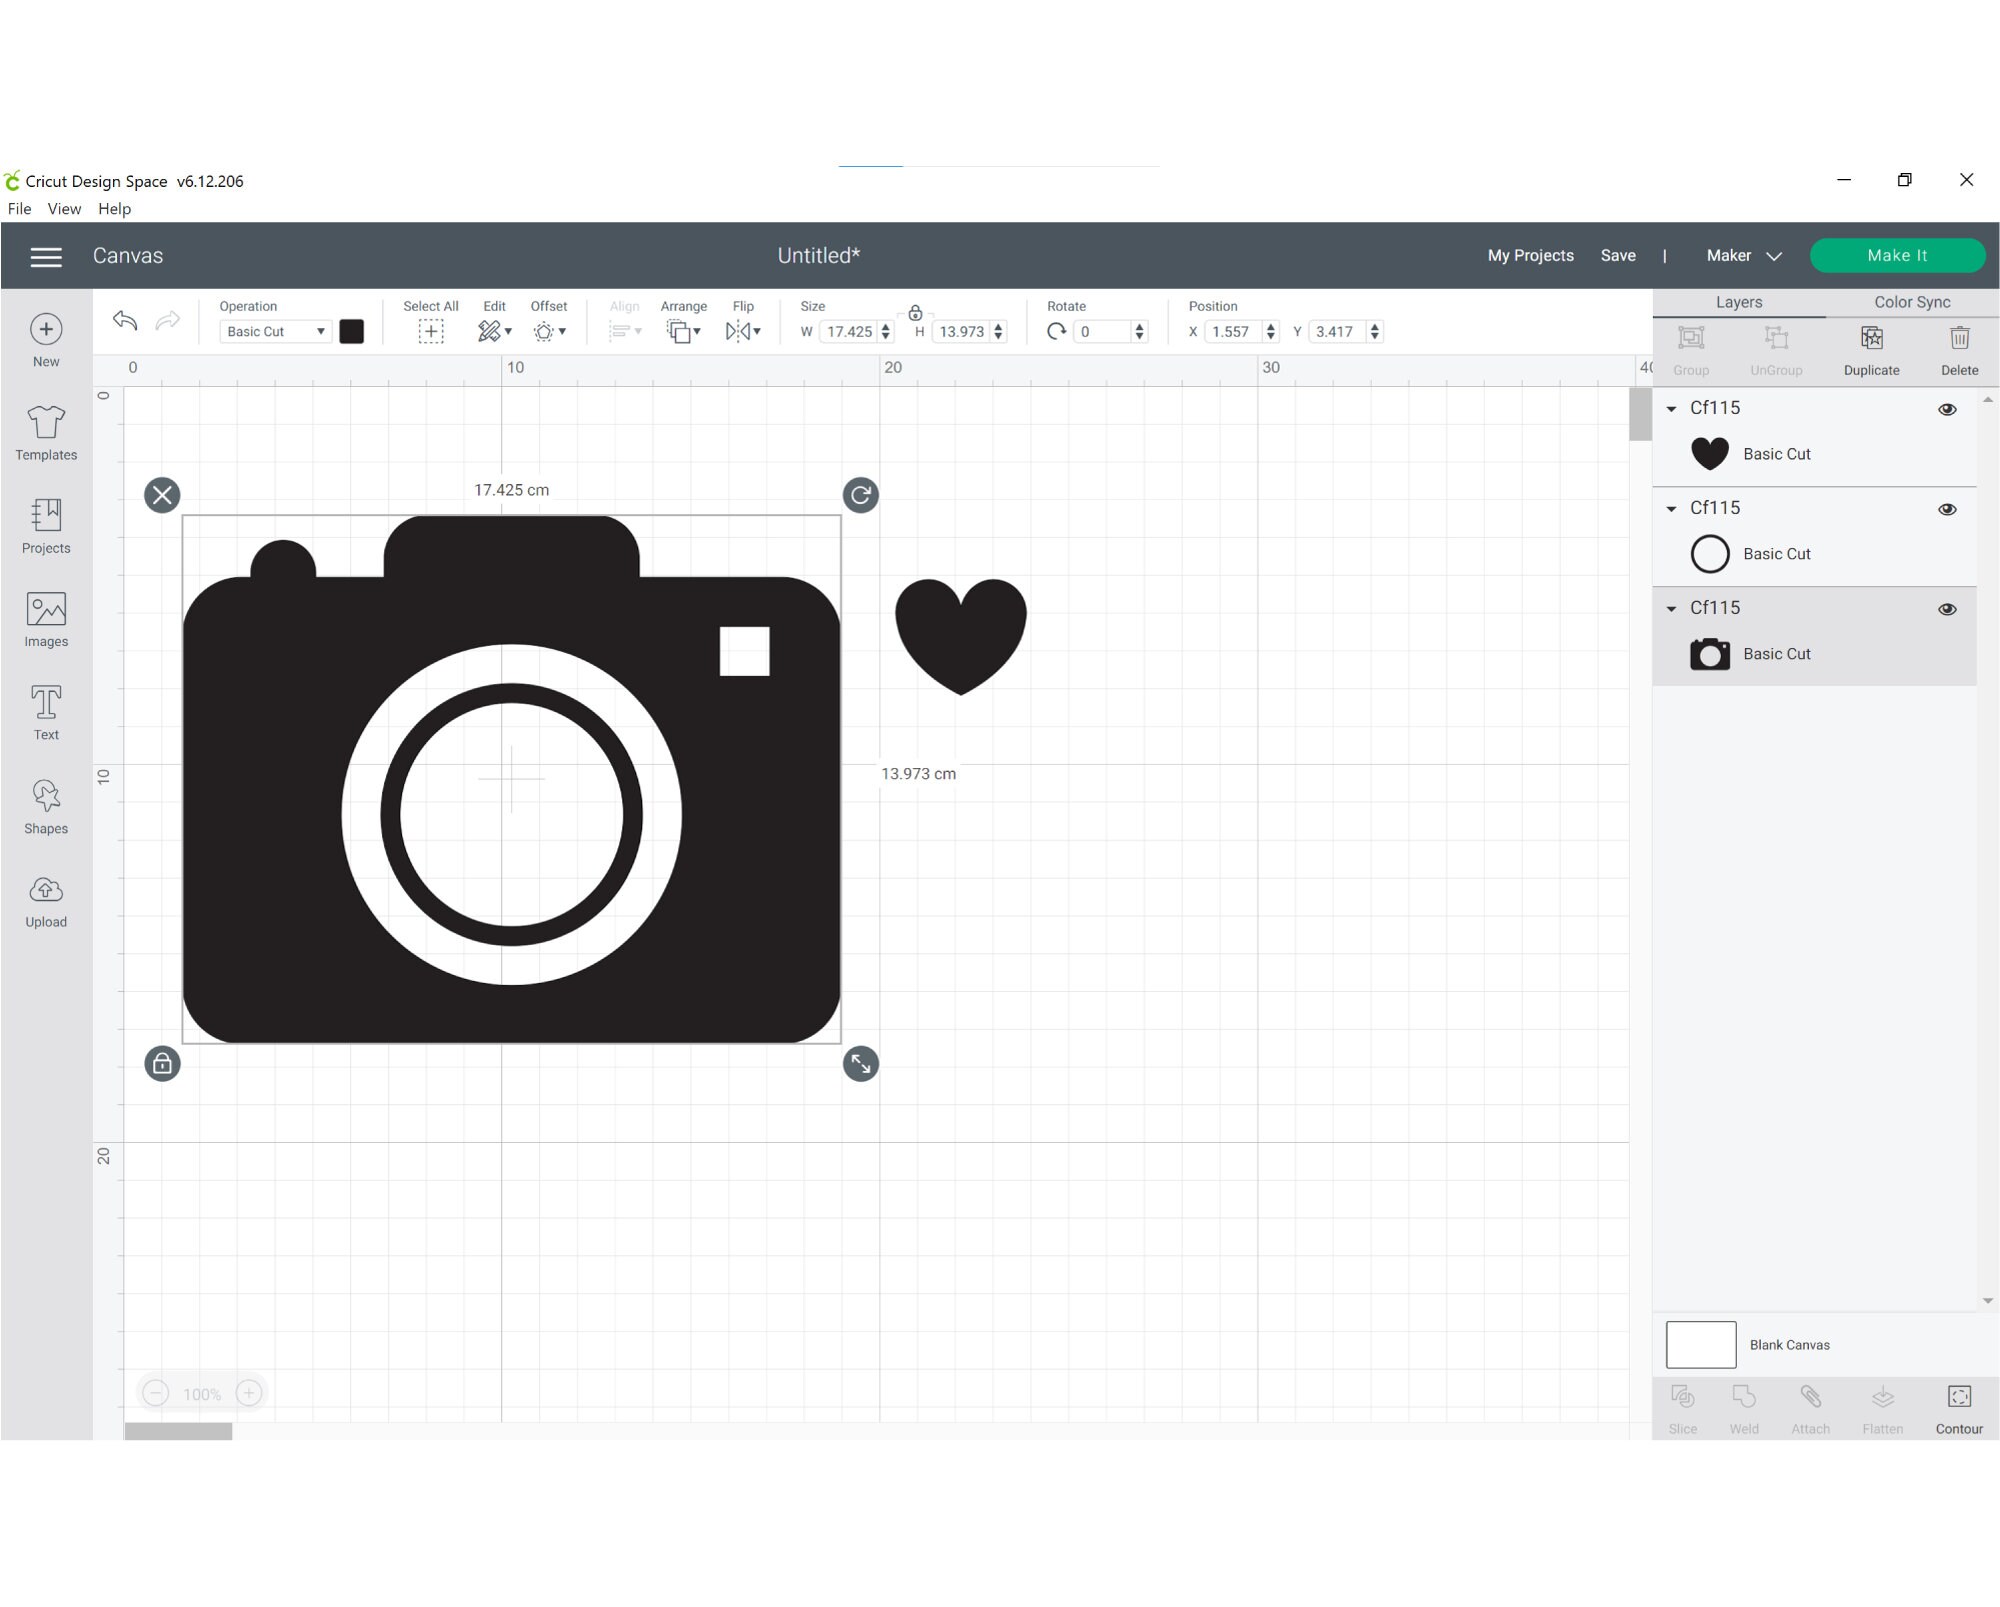Open the Upload panel
This screenshot has width=2000, height=1607.
tap(46, 898)
